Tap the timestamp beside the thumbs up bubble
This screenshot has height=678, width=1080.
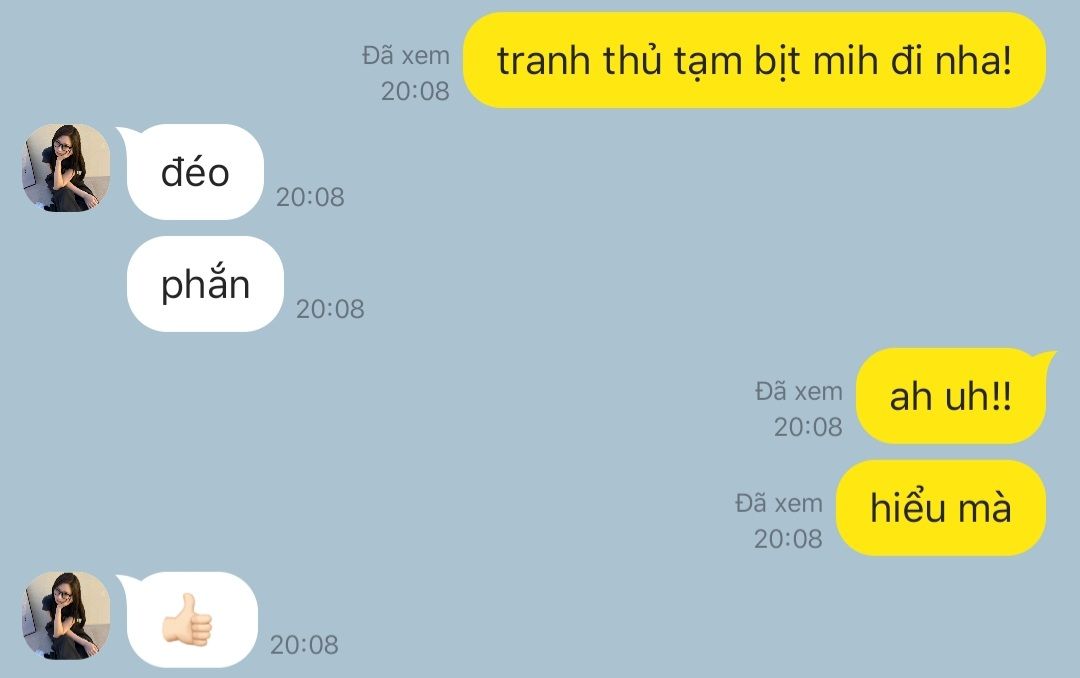(x=304, y=645)
